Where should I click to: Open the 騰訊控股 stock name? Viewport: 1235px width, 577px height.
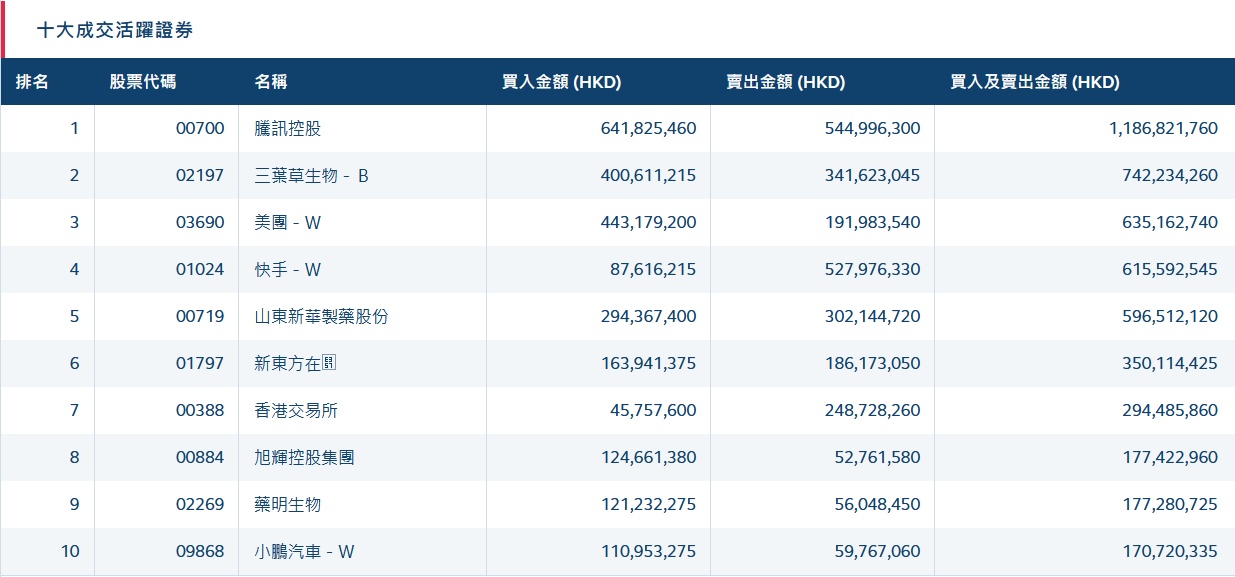click(x=288, y=129)
